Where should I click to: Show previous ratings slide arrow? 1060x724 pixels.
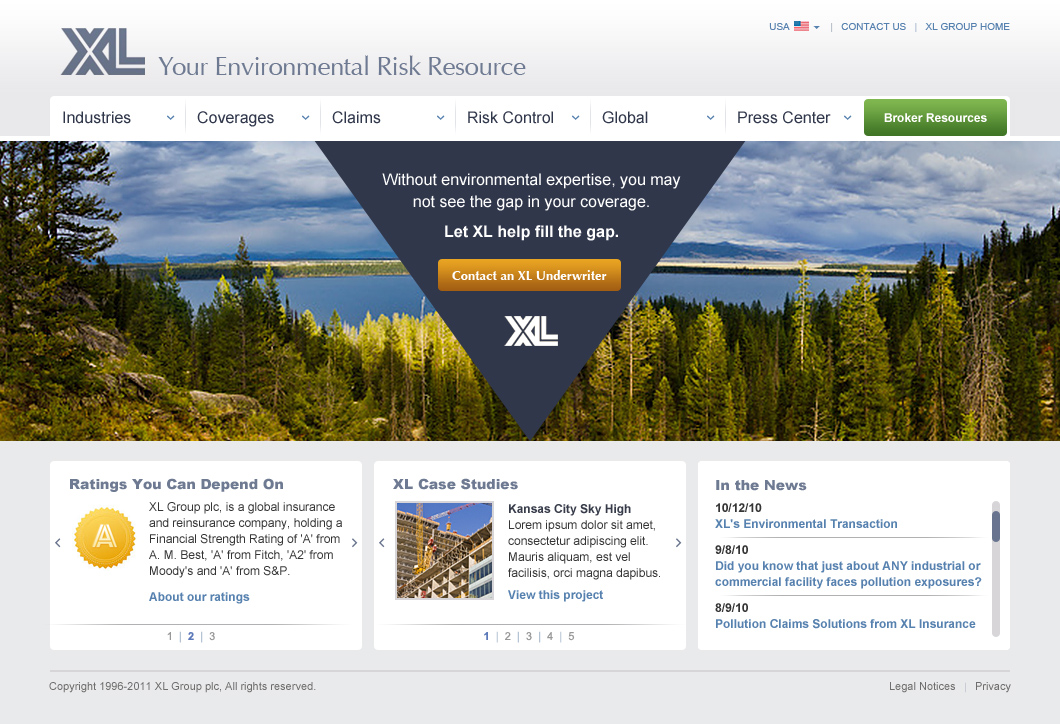click(x=58, y=542)
